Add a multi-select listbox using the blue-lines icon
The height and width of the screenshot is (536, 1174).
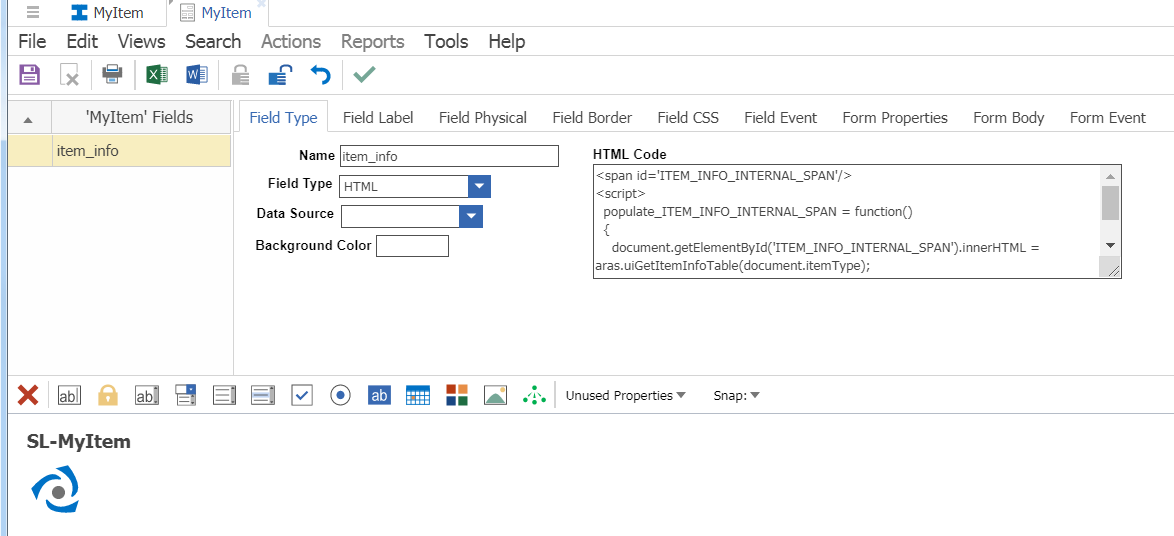(263, 395)
